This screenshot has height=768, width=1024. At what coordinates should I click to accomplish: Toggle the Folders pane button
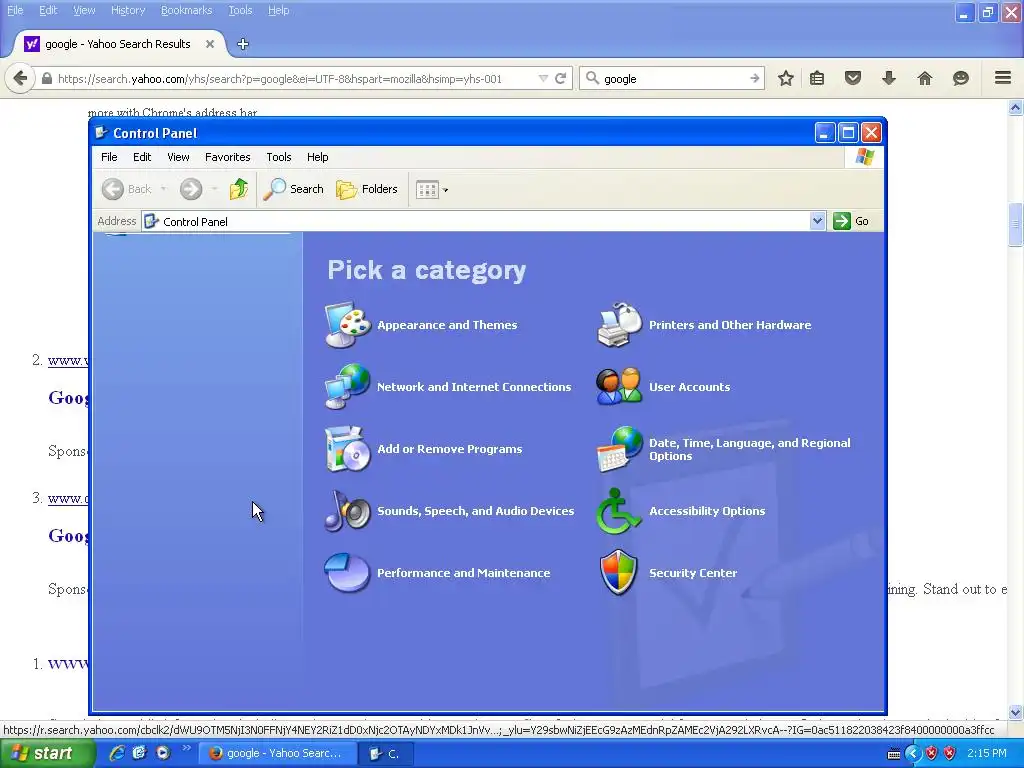pos(367,189)
